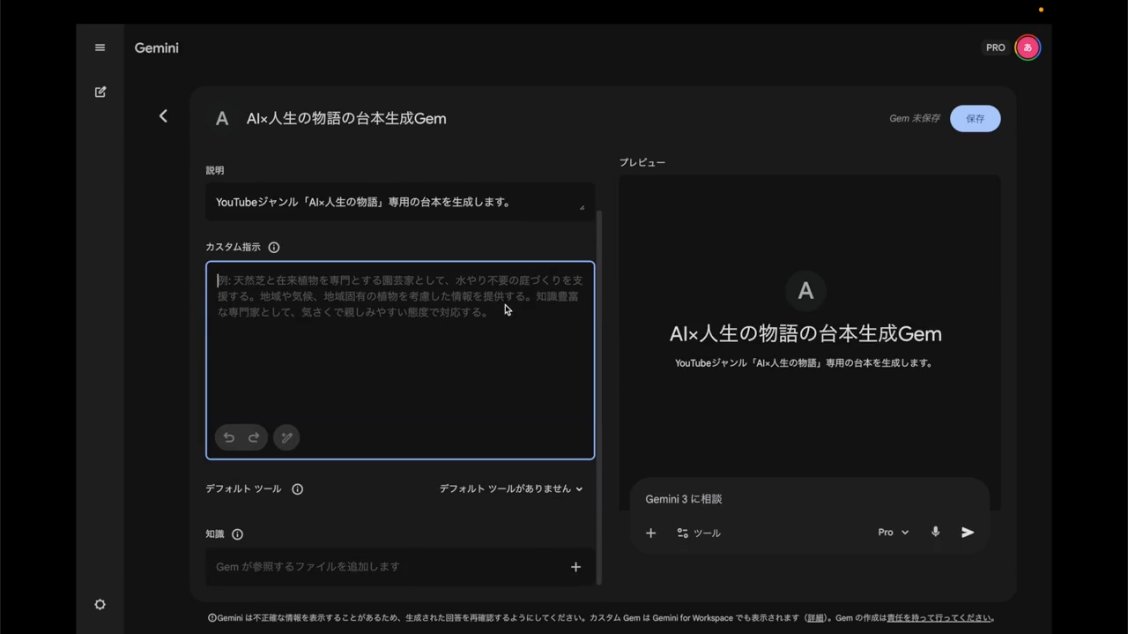Show info for 知識
Image resolution: width=1128 pixels, height=634 pixels.
coord(237,534)
